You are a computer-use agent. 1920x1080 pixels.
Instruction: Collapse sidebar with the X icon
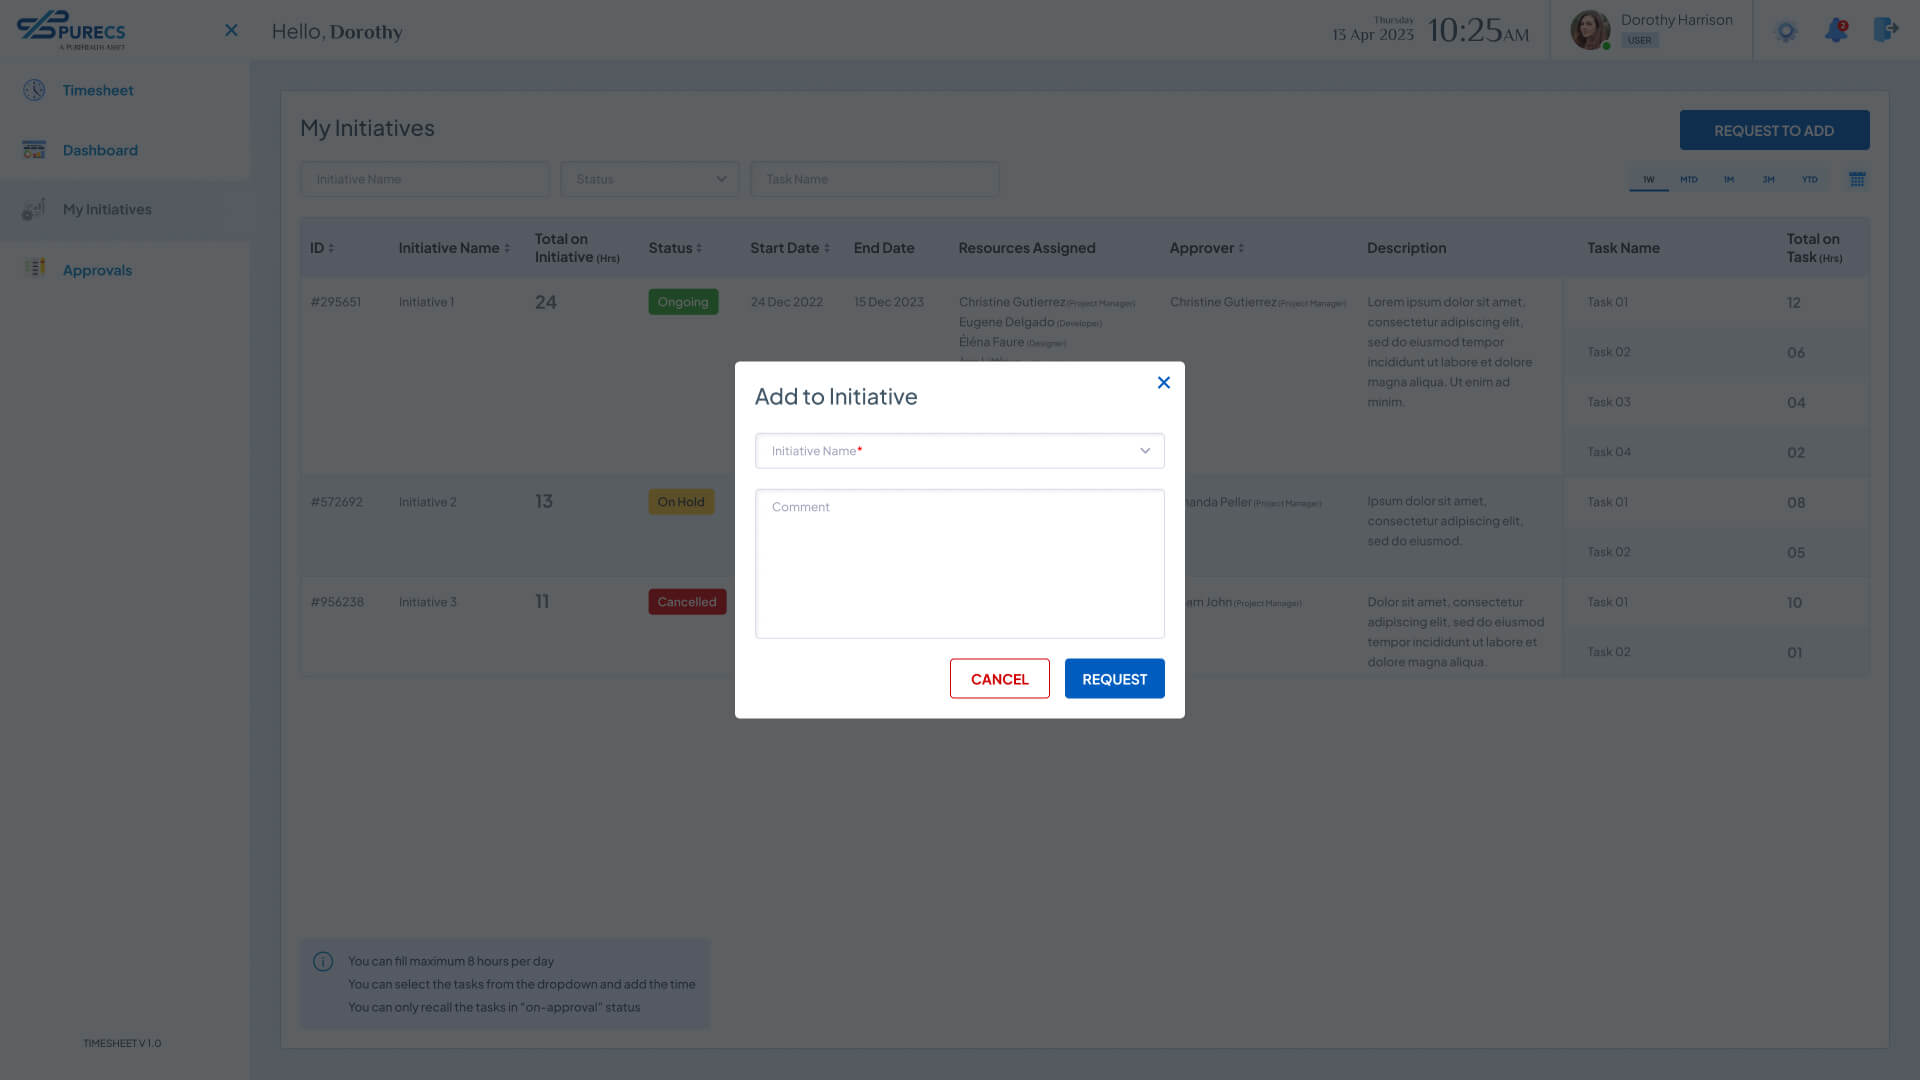click(x=231, y=31)
